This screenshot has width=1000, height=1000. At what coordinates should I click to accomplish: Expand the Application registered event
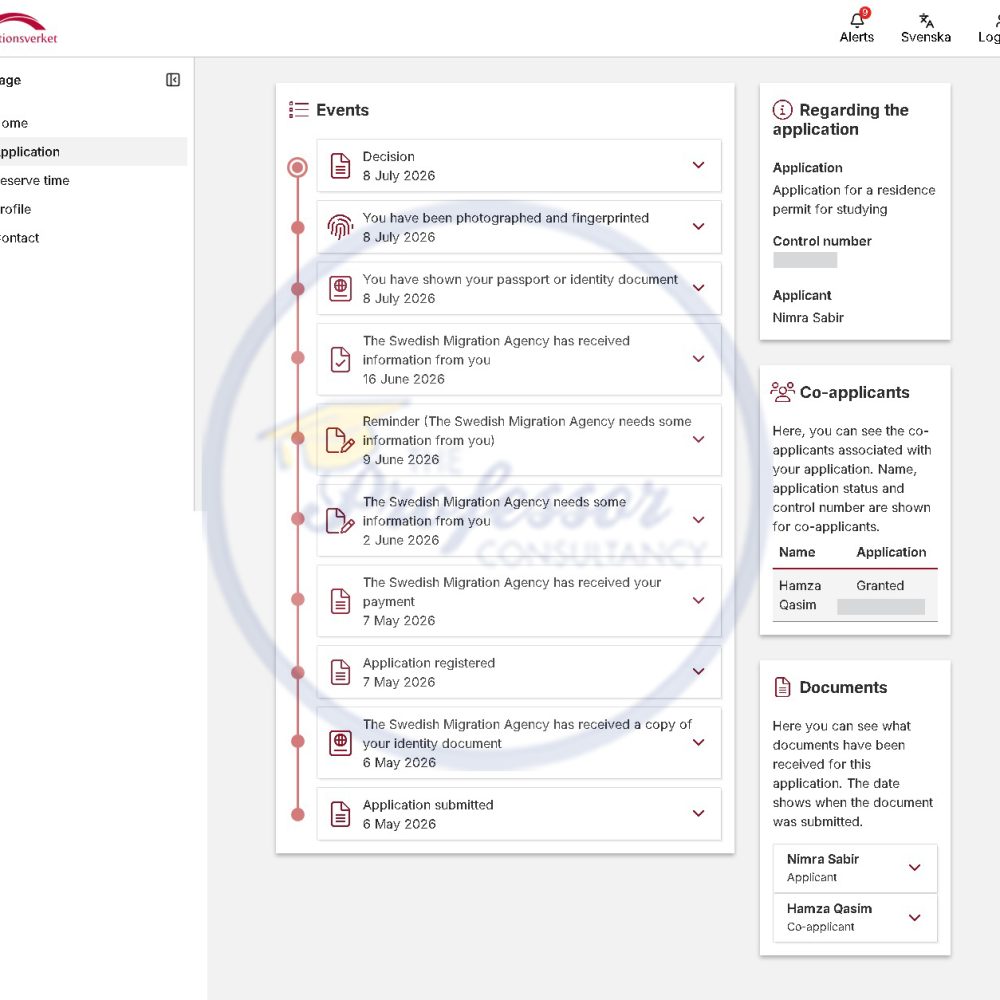(698, 672)
